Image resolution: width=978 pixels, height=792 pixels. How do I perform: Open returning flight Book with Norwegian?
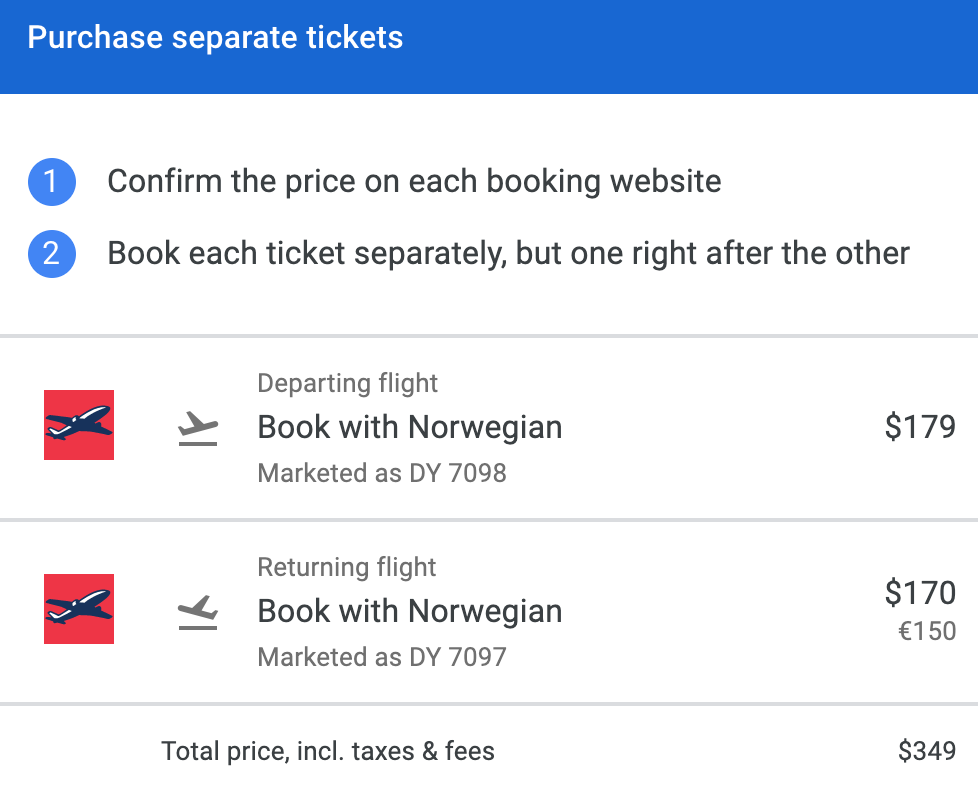point(410,611)
